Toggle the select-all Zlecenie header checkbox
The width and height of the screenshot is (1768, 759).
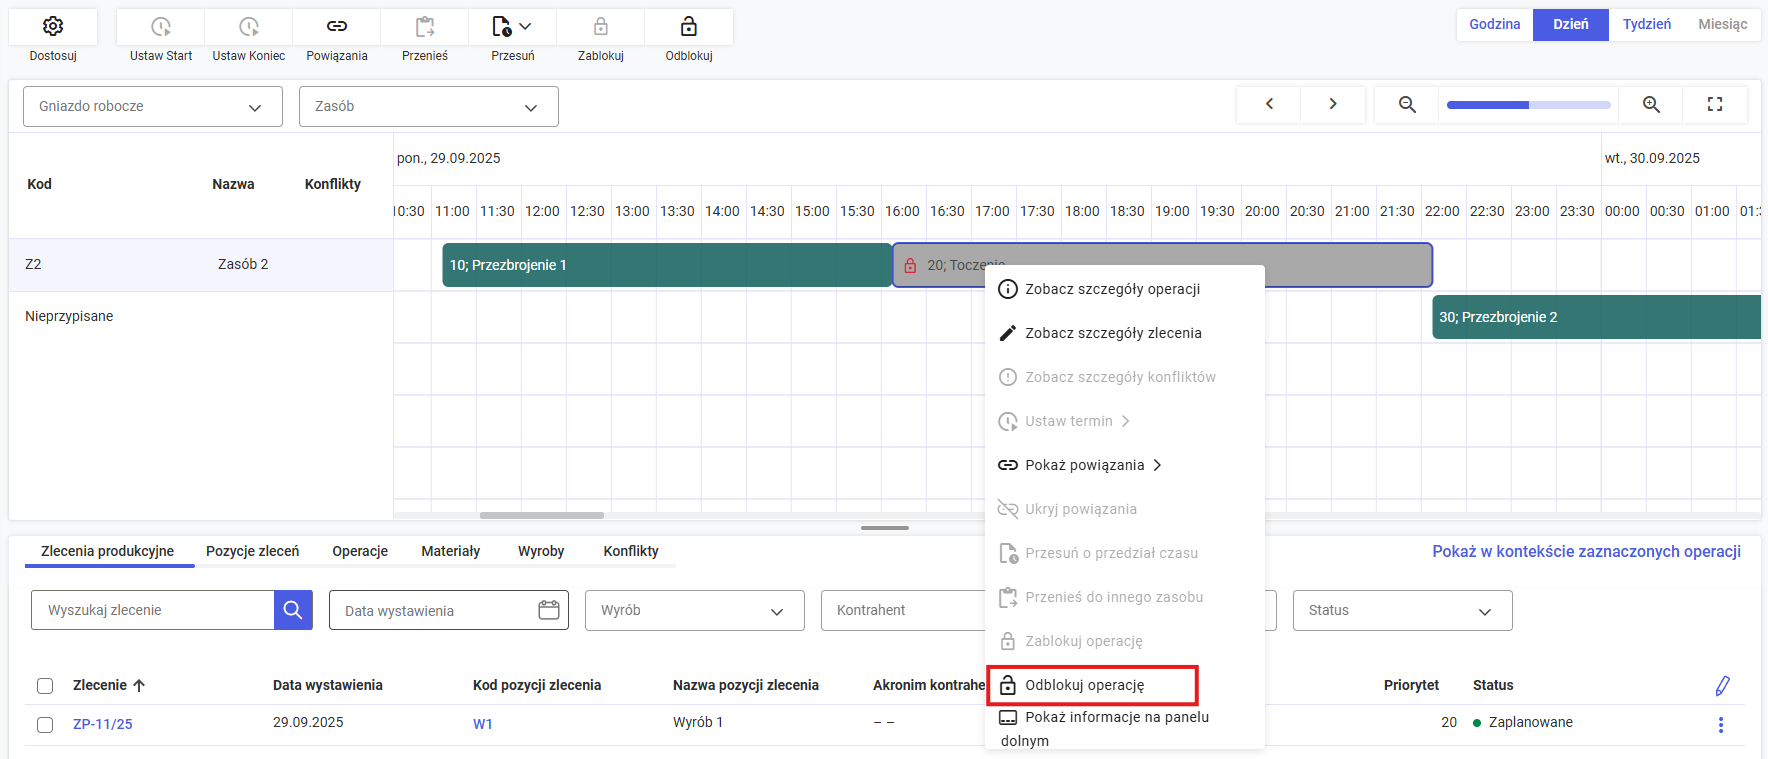[45, 686]
